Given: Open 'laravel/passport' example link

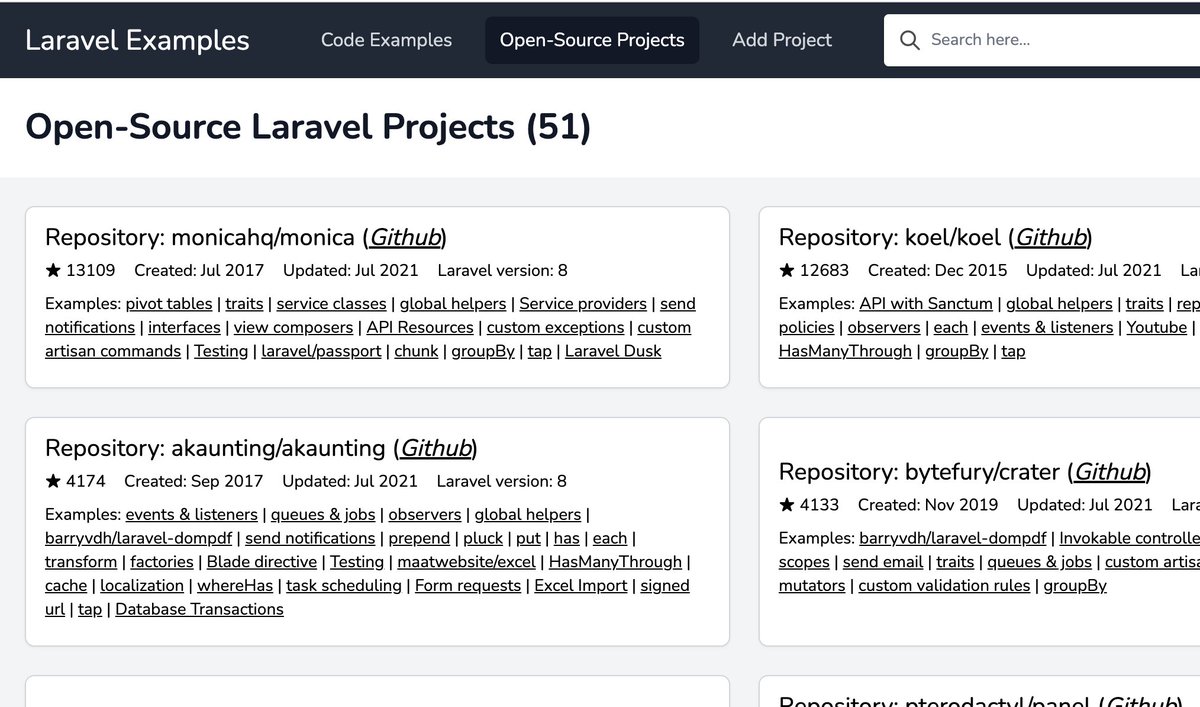Looking at the screenshot, I should click(321, 352).
